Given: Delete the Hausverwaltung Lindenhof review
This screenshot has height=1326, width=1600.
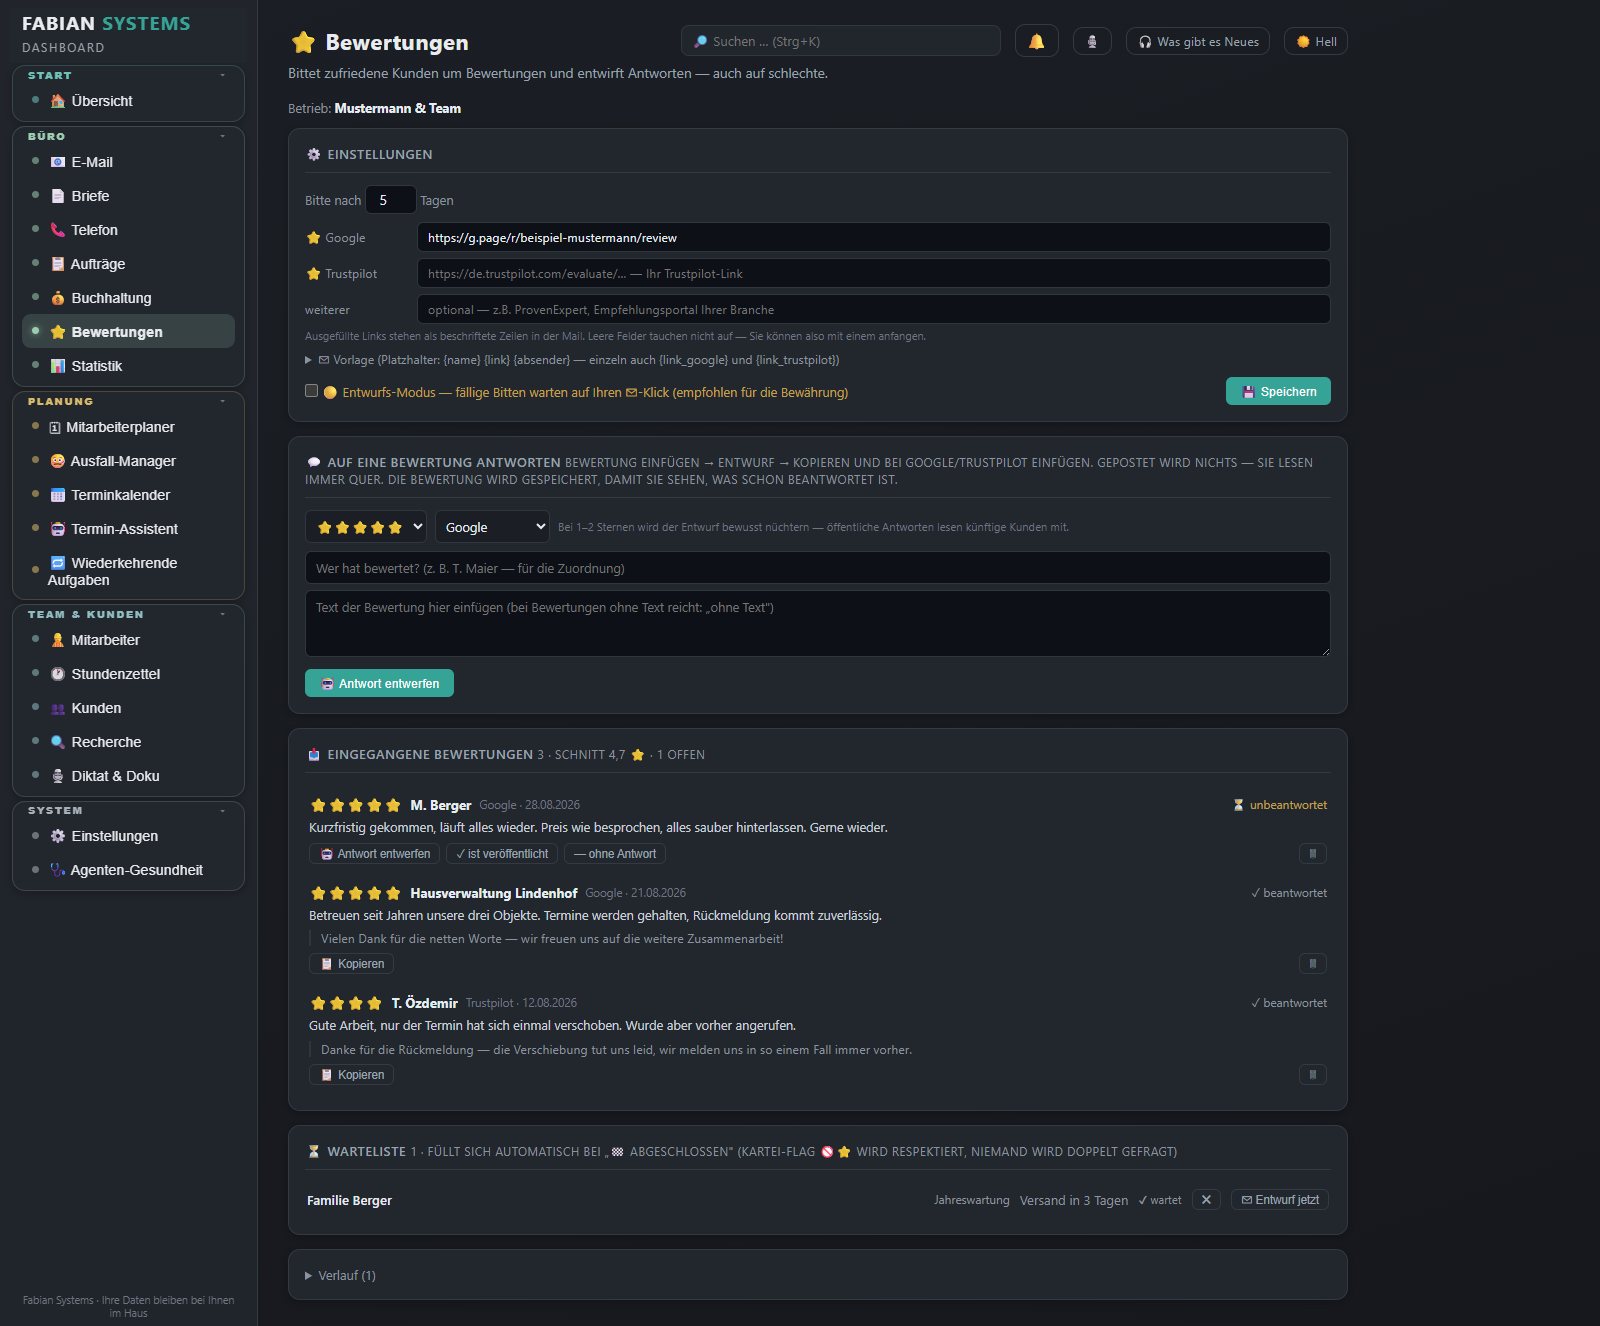Looking at the screenshot, I should tap(1312, 963).
